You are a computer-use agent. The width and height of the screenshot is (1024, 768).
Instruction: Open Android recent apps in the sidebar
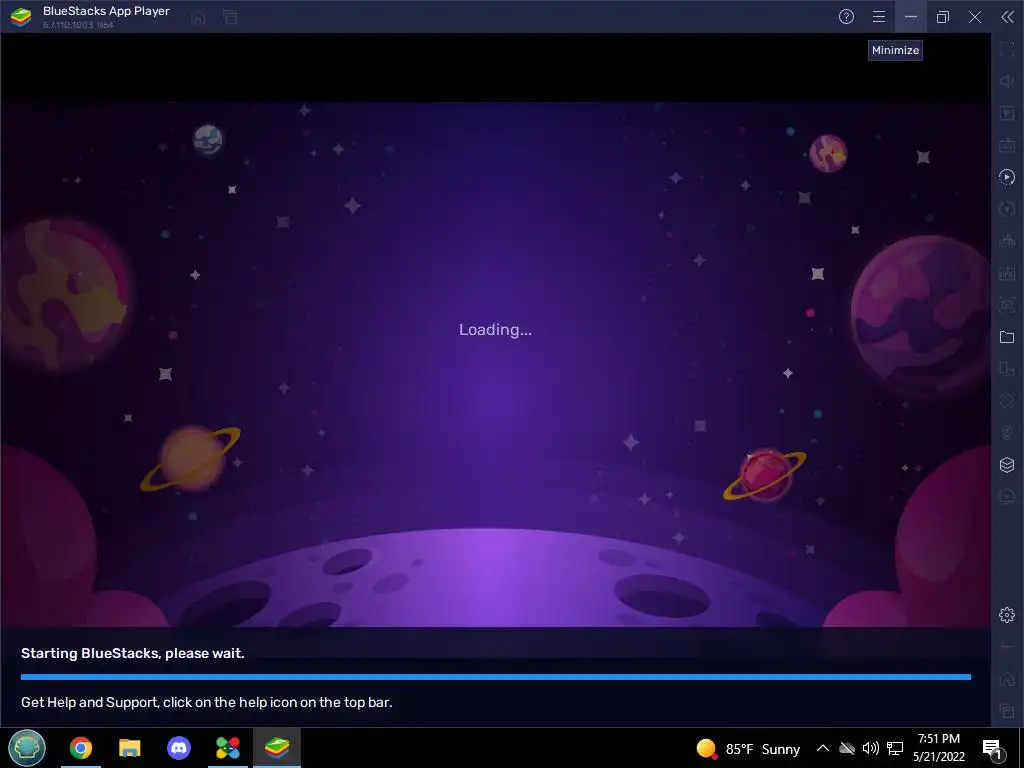coord(1007,711)
